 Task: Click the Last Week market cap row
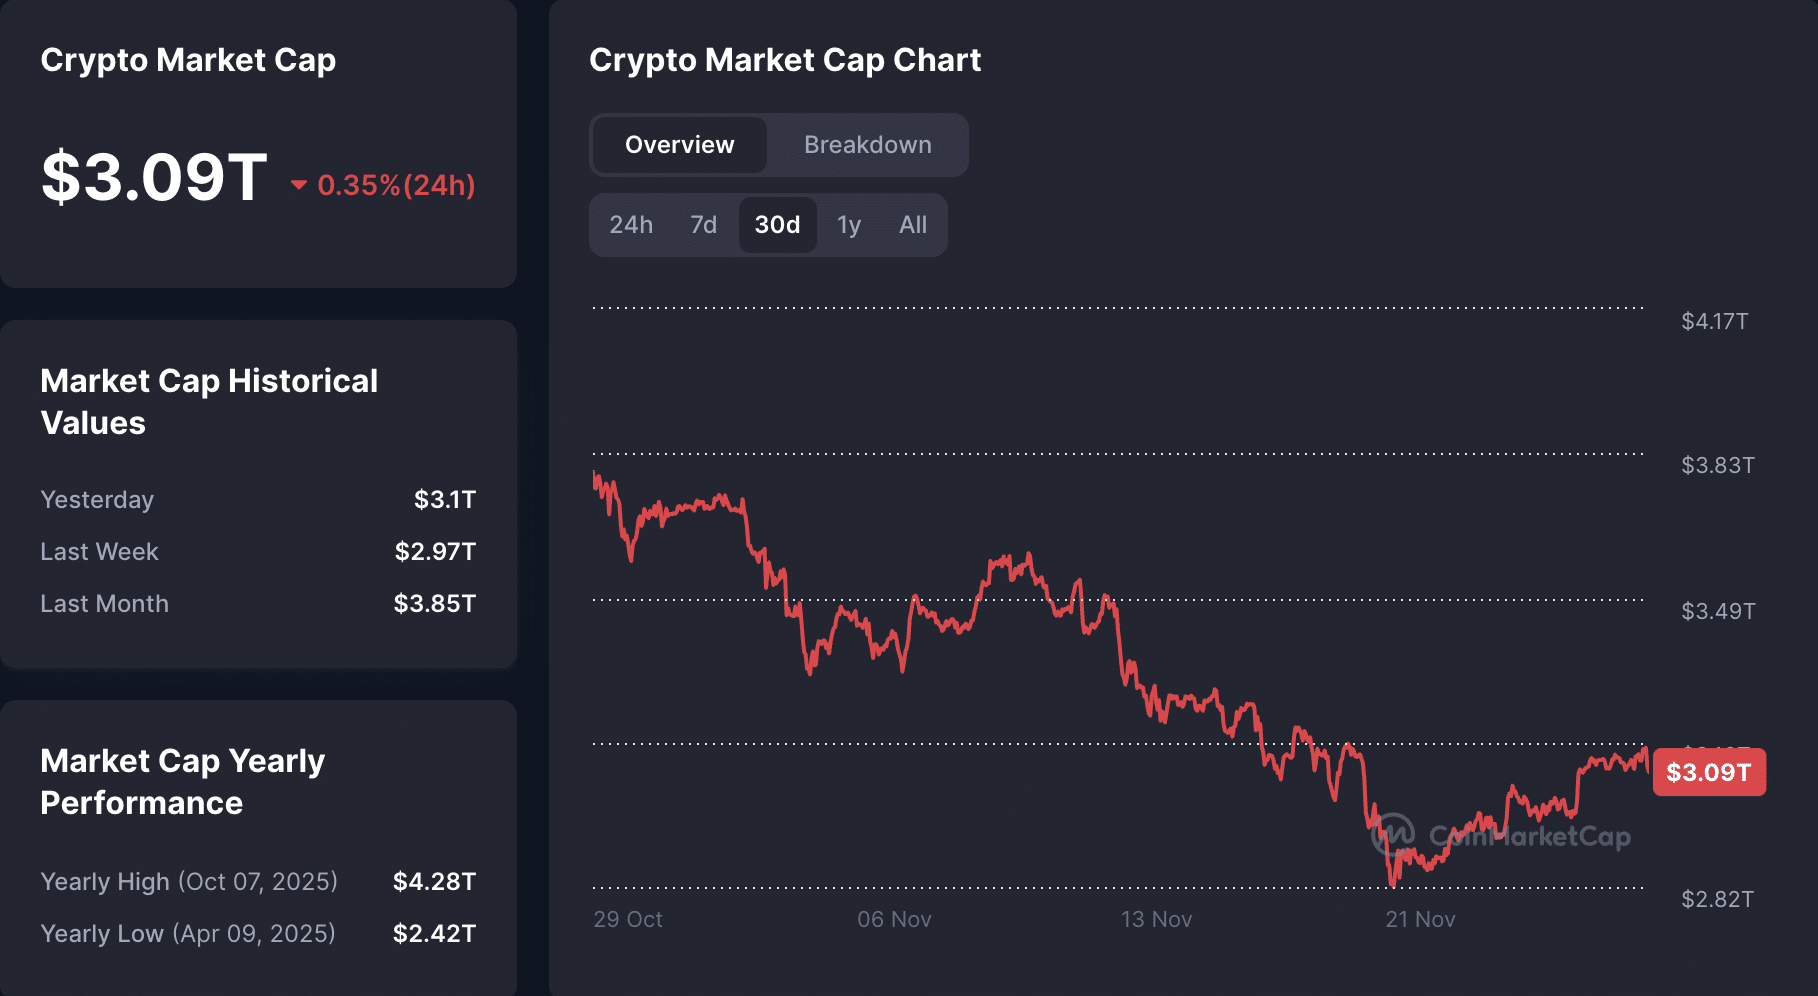coord(258,552)
